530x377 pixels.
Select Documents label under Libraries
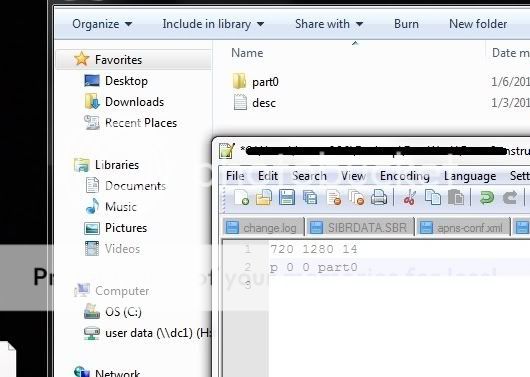(x=136, y=186)
